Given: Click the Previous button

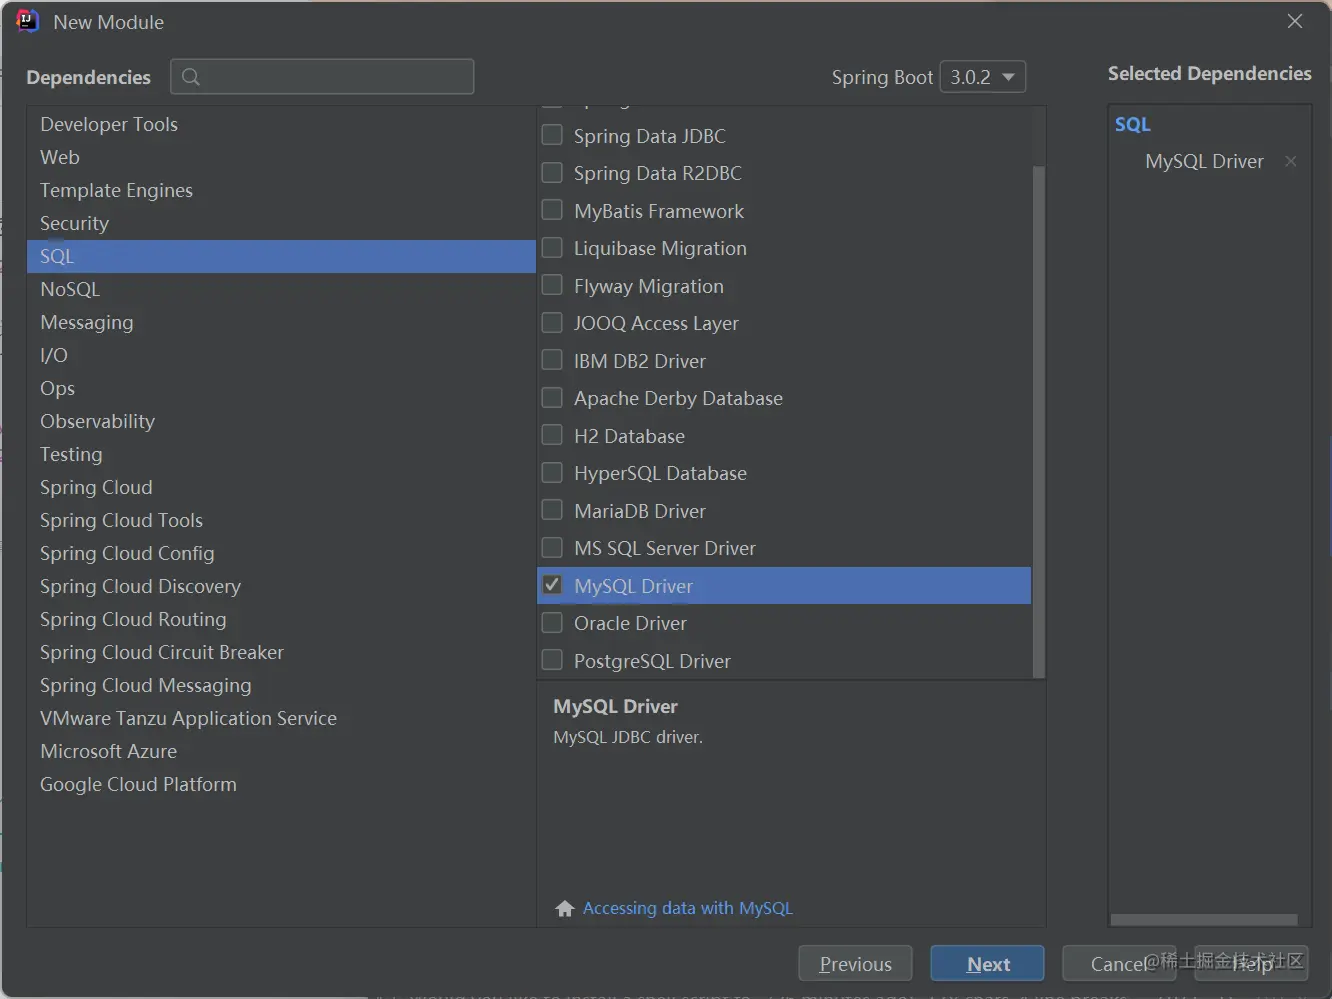Looking at the screenshot, I should (x=855, y=964).
